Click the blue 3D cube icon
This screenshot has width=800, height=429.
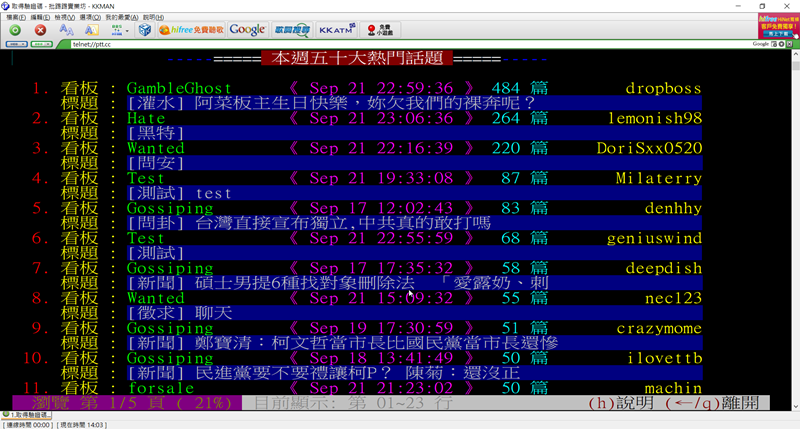[x=145, y=30]
